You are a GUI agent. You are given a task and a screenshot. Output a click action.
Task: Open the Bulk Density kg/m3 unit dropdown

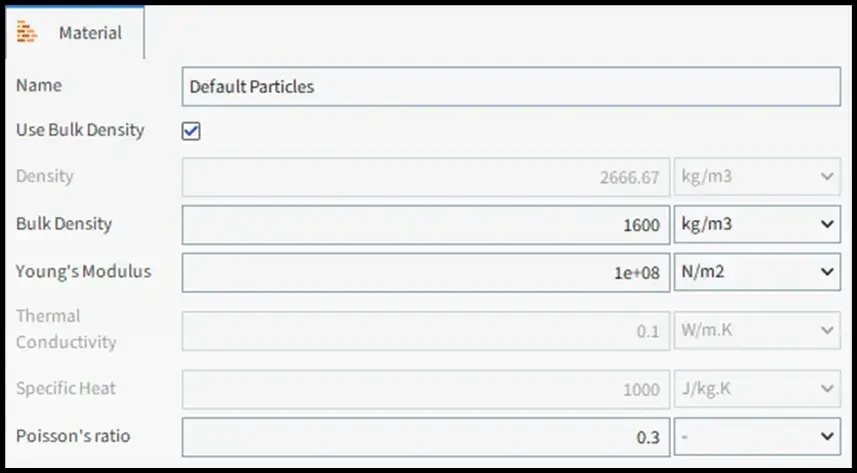[x=757, y=225]
